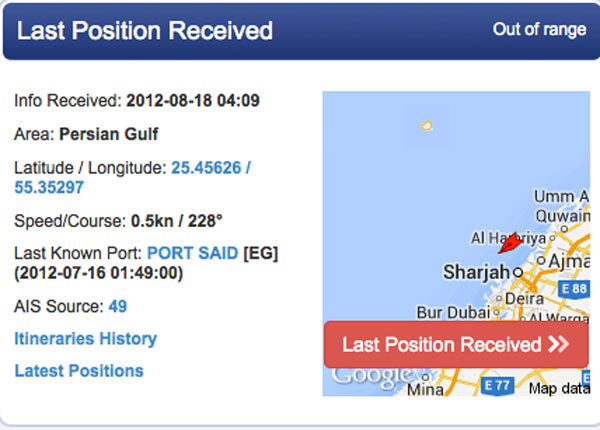Screen dimensions: 600x430
Task: Click the Out of range status label
Action: (x=539, y=29)
